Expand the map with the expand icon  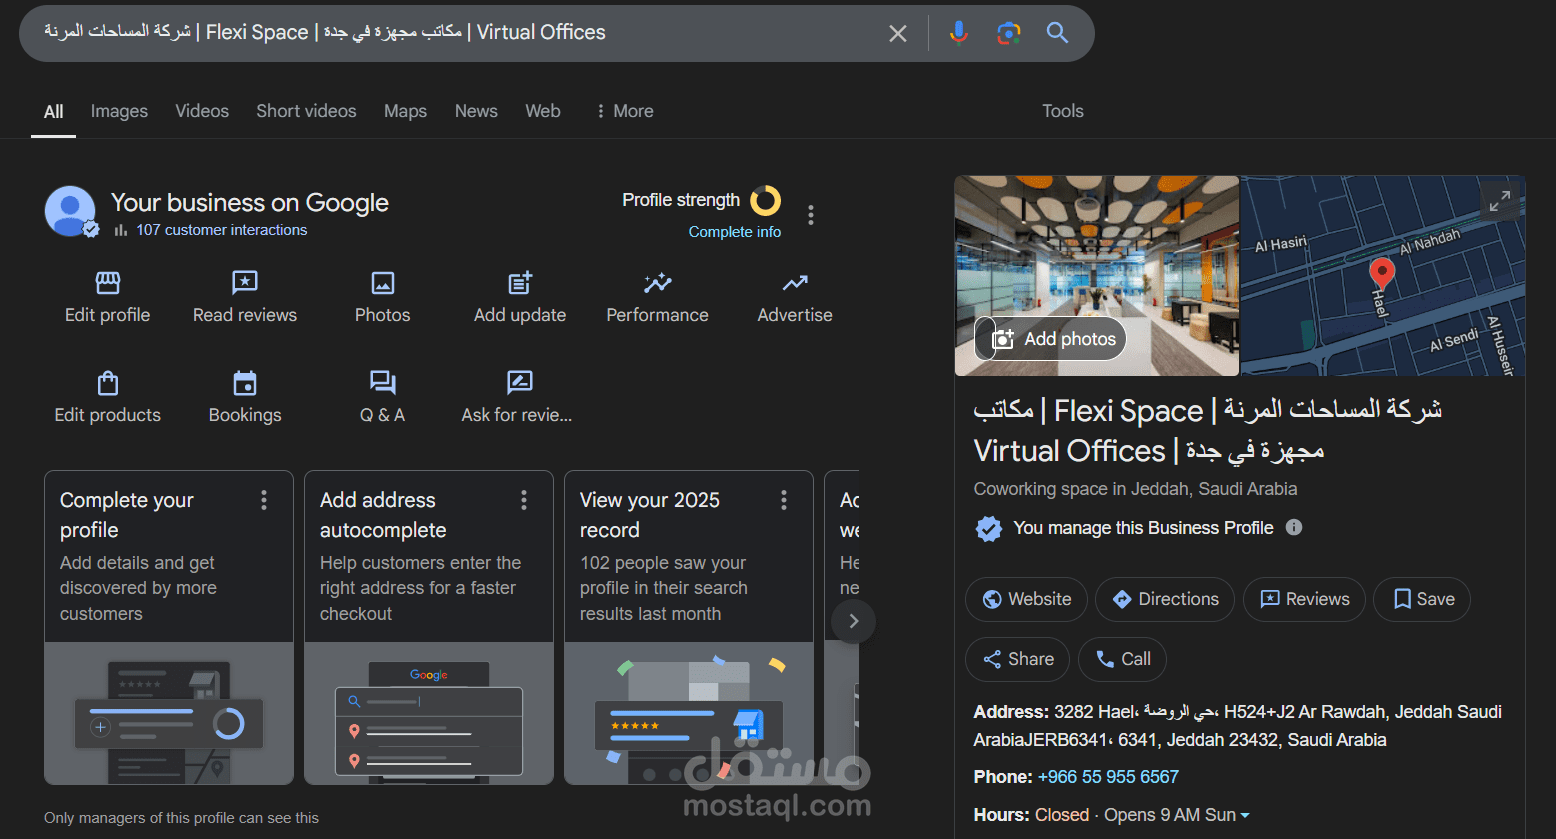click(x=1500, y=201)
